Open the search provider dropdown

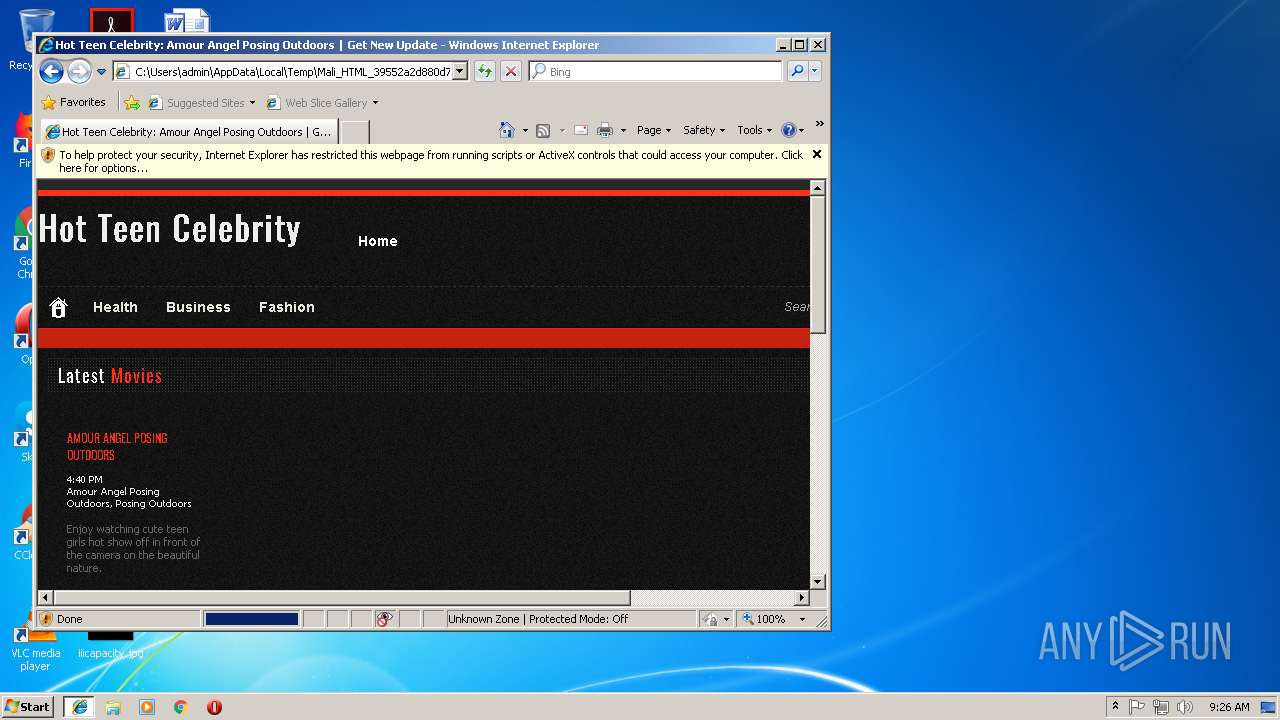click(x=815, y=71)
